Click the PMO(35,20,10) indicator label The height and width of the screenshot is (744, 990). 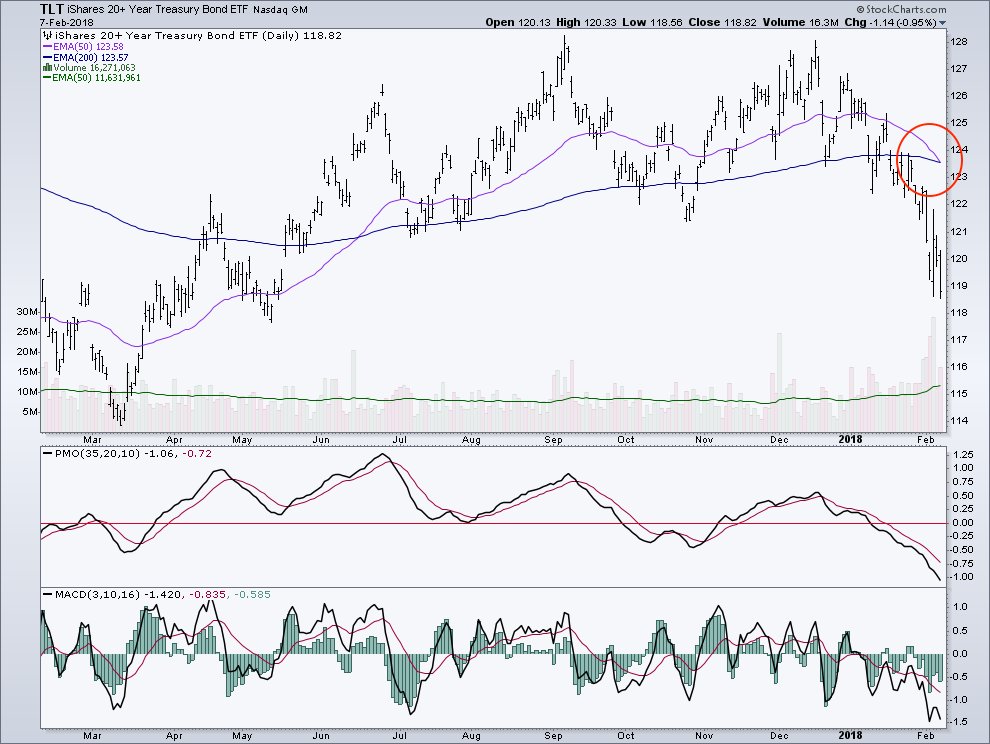point(97,453)
